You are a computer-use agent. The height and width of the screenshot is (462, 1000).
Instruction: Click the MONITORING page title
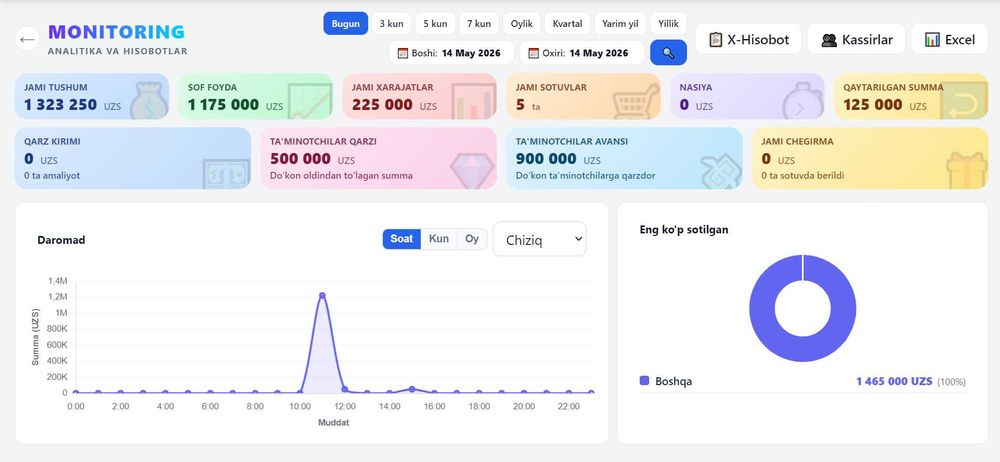(x=116, y=32)
